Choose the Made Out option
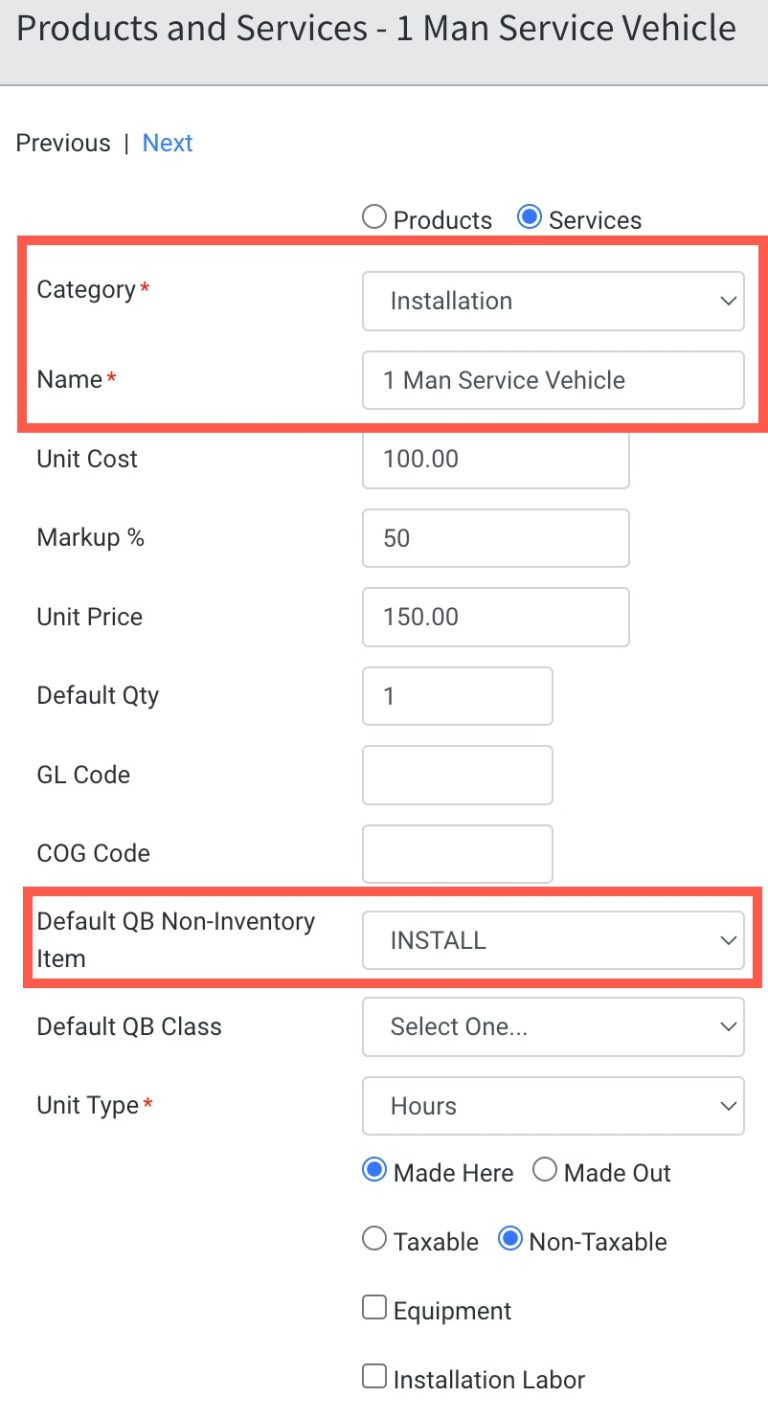Viewport: 768px width, 1419px height. pos(545,1170)
